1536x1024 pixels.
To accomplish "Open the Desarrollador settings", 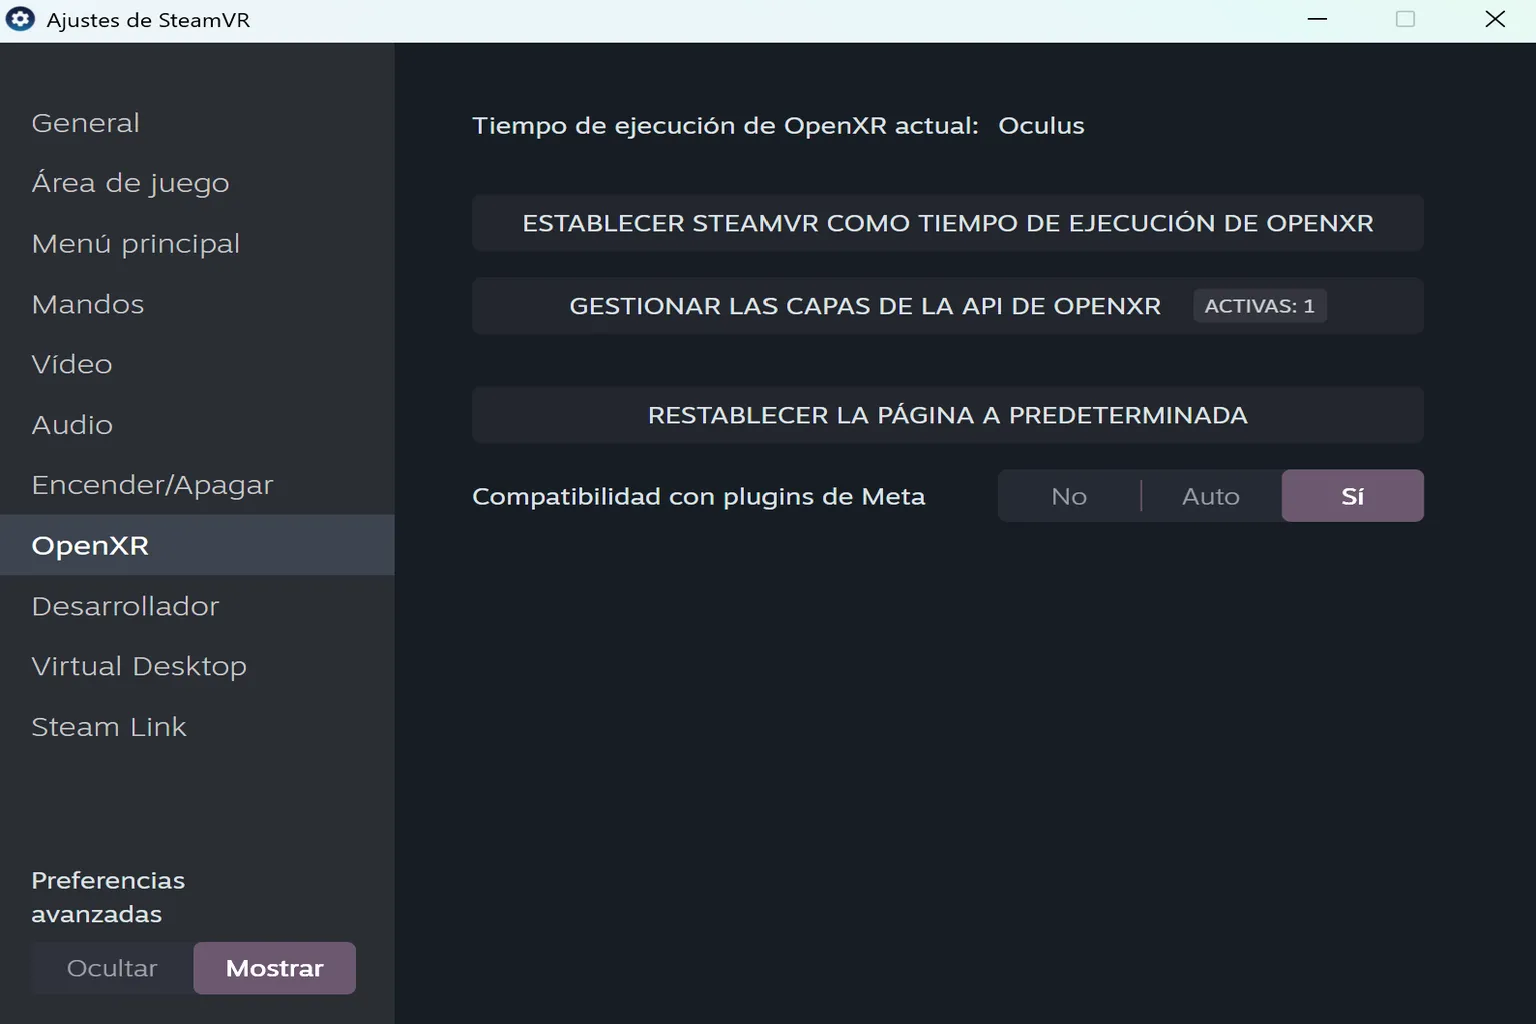I will coord(197,606).
